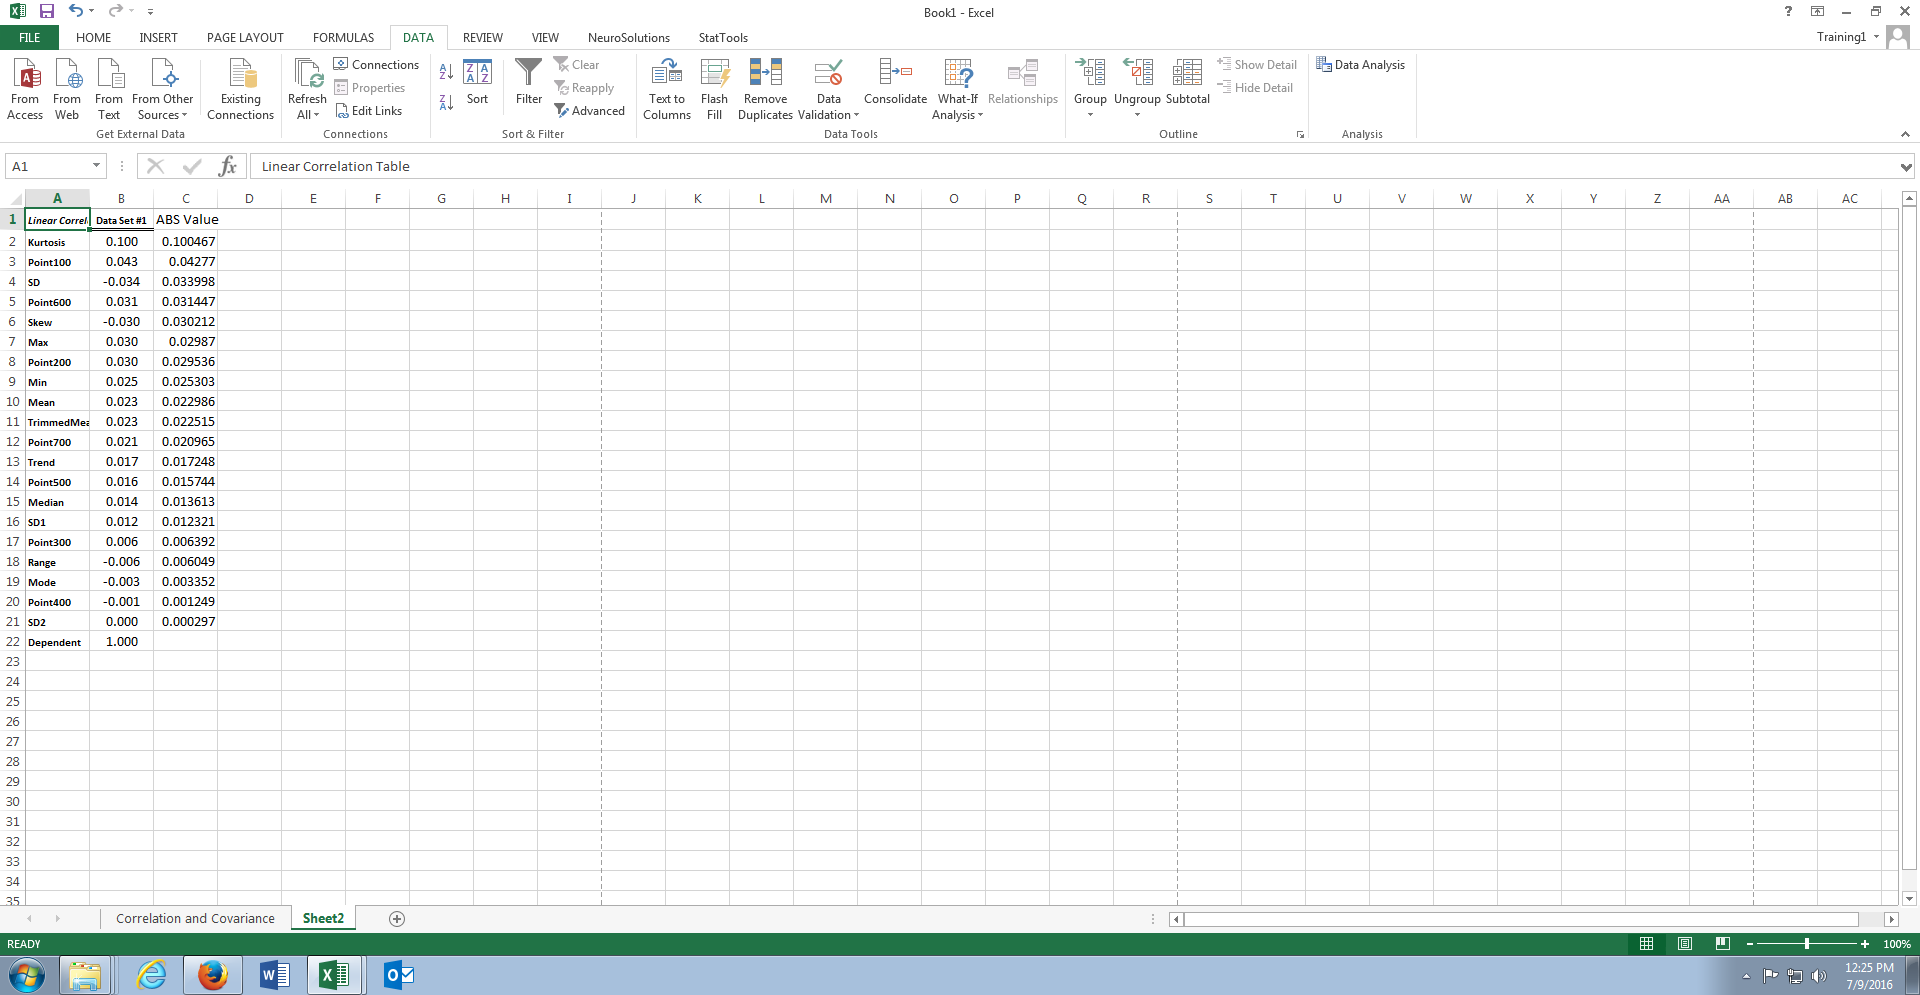Expand Ungroup dropdown arrow
1920x995 pixels.
click(x=1137, y=114)
